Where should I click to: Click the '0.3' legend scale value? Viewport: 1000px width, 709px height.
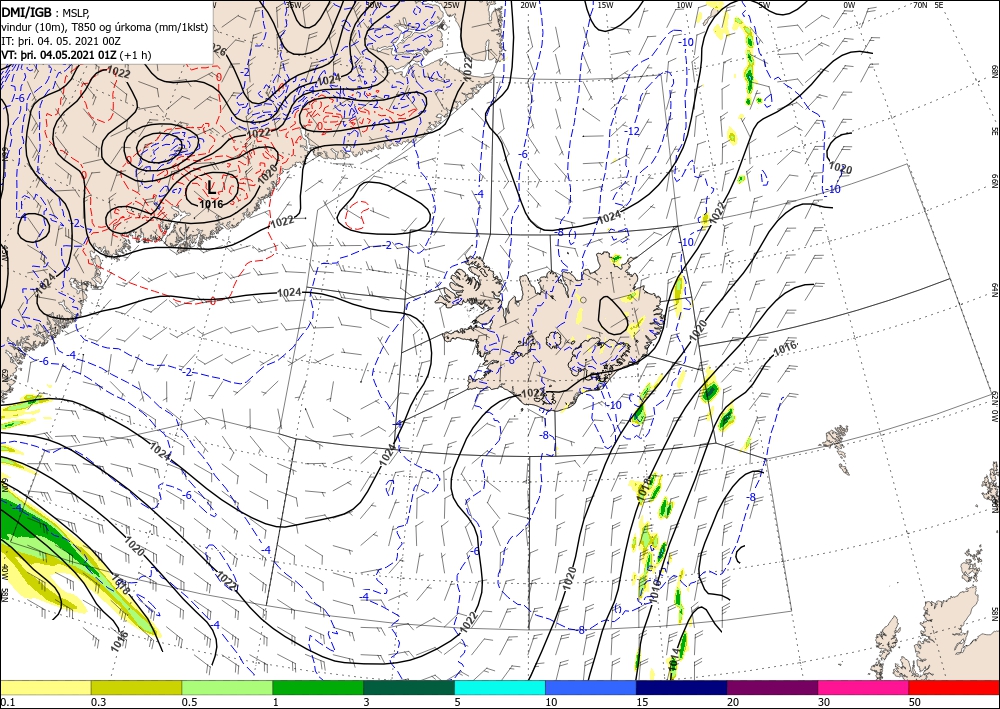coord(98,702)
